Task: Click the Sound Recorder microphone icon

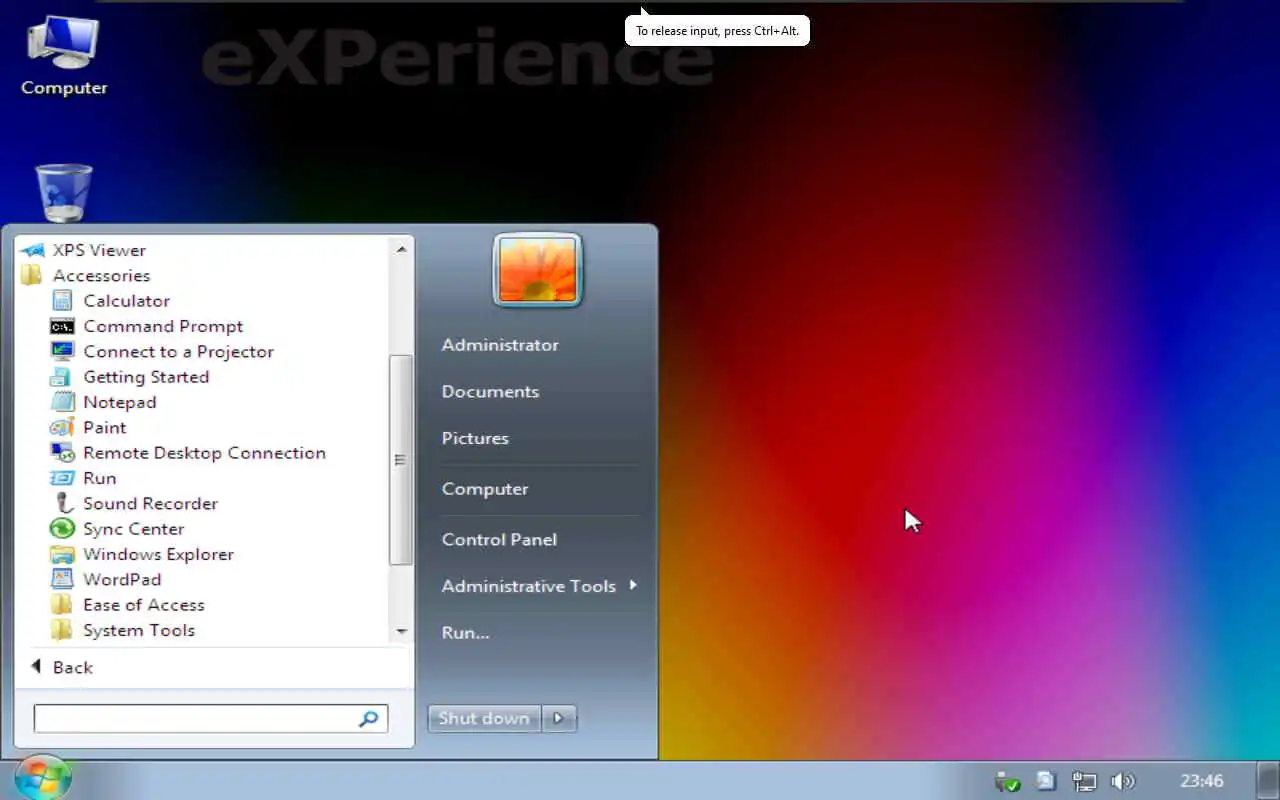Action: [64, 503]
